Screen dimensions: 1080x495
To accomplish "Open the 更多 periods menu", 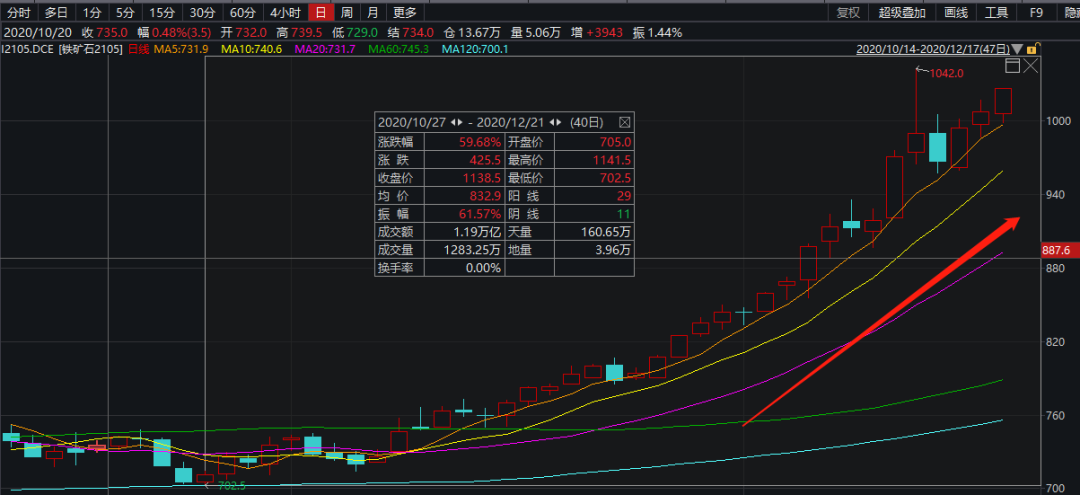I will tap(405, 12).
